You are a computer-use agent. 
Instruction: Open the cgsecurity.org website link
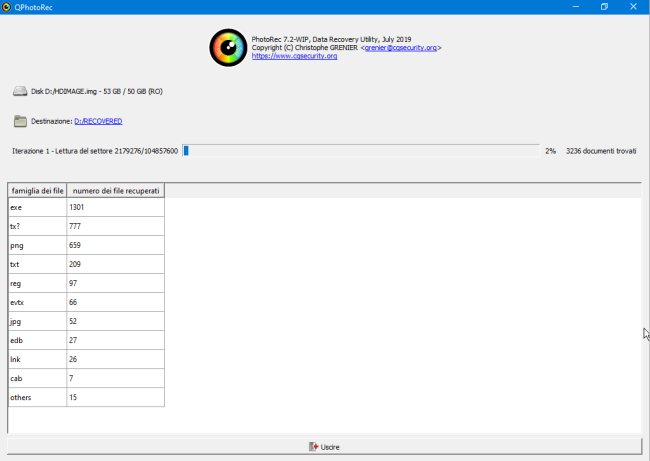click(x=294, y=56)
